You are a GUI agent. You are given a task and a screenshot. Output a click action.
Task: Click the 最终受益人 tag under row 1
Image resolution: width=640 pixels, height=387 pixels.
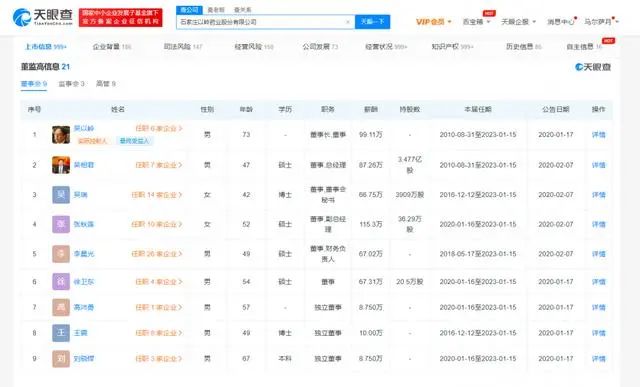pos(134,141)
